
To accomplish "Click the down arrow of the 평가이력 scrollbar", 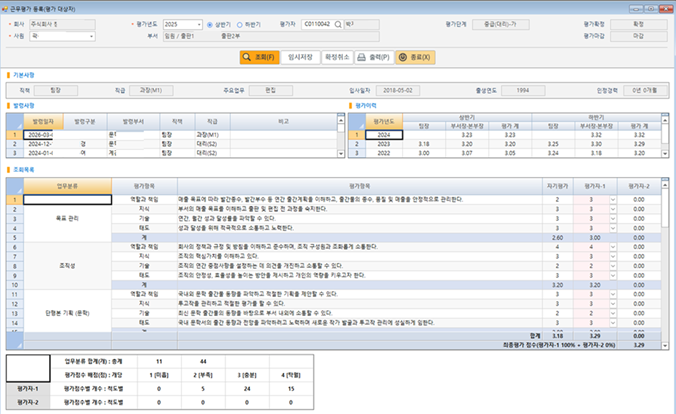I will click(x=665, y=154).
